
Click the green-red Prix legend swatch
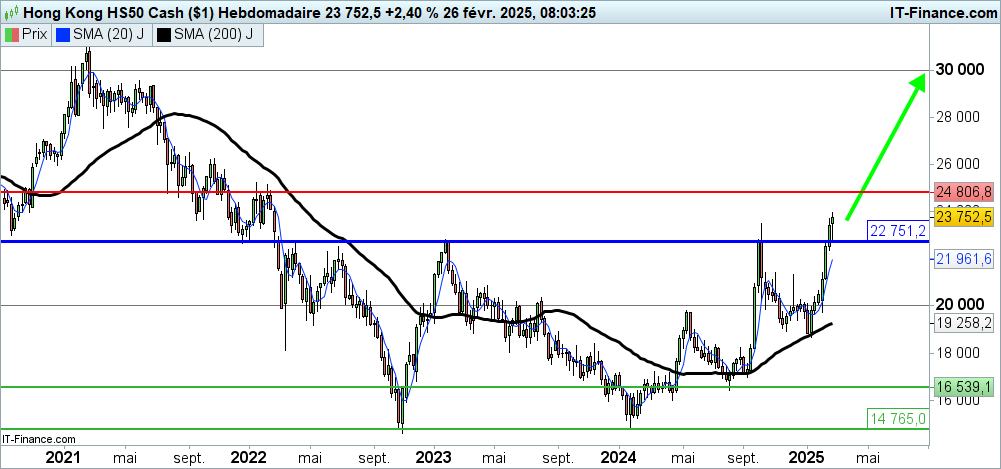coord(12,35)
